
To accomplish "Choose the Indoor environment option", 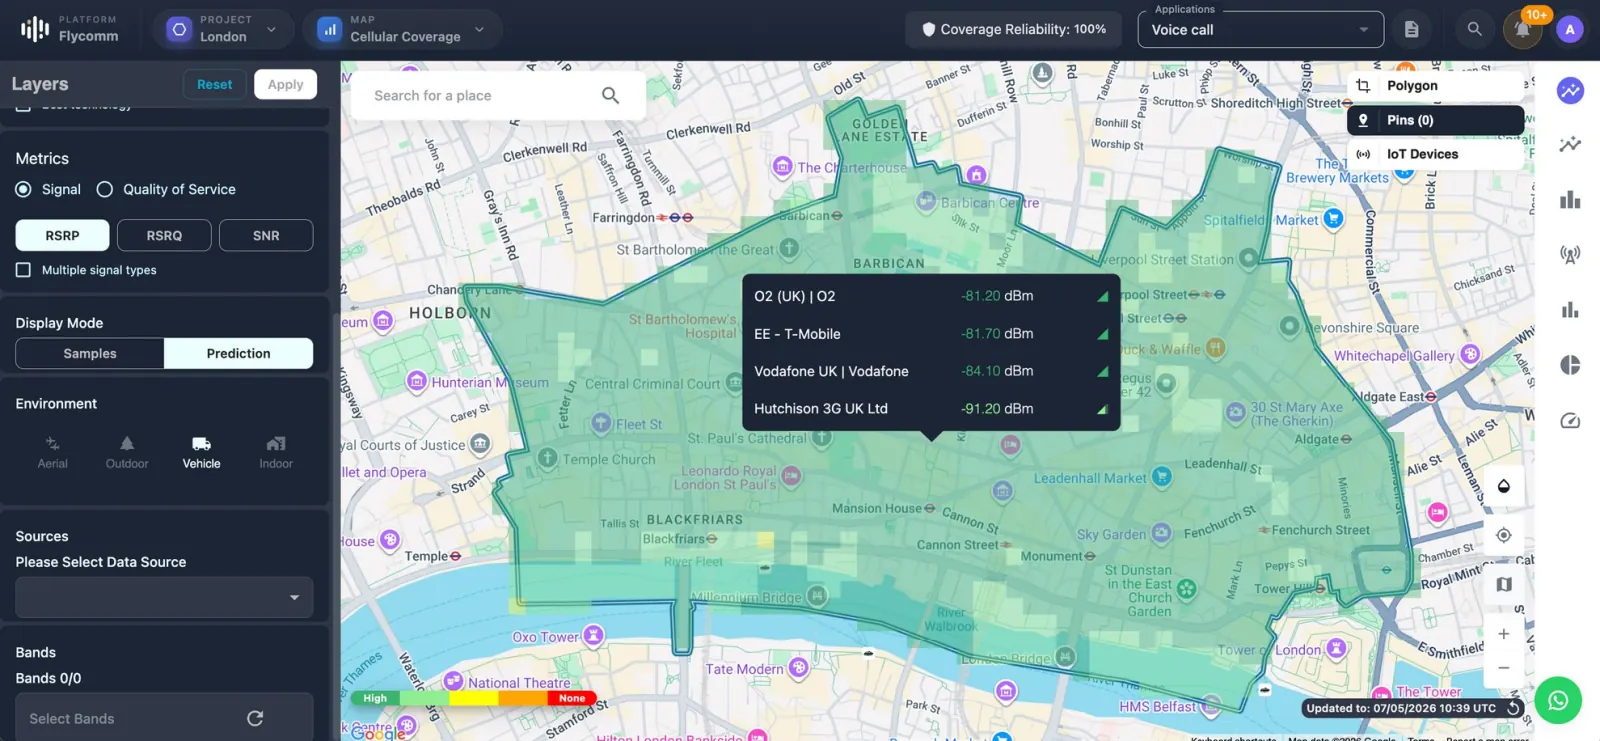I will click(x=276, y=452).
